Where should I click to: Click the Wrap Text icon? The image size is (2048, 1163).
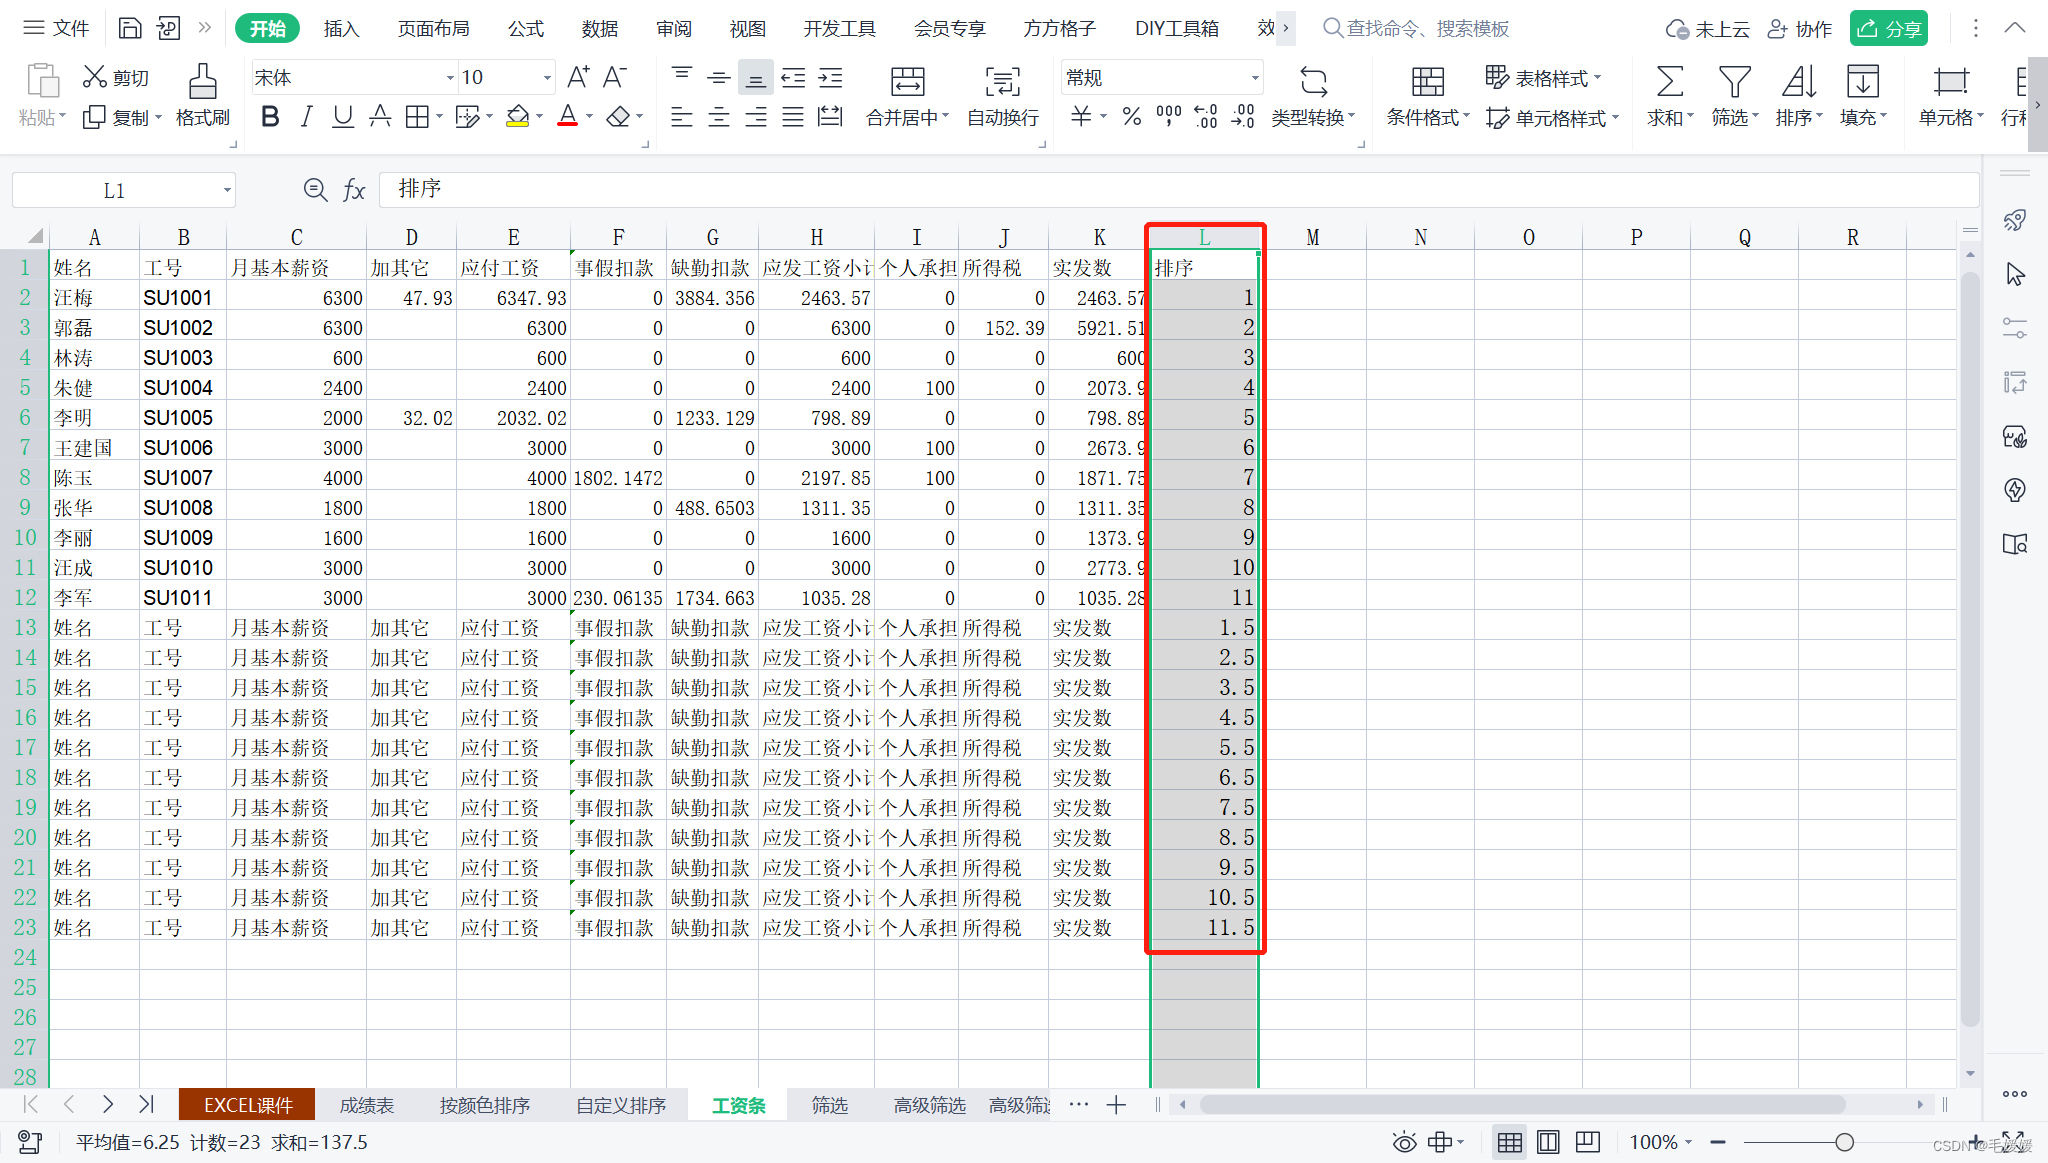[x=1002, y=82]
